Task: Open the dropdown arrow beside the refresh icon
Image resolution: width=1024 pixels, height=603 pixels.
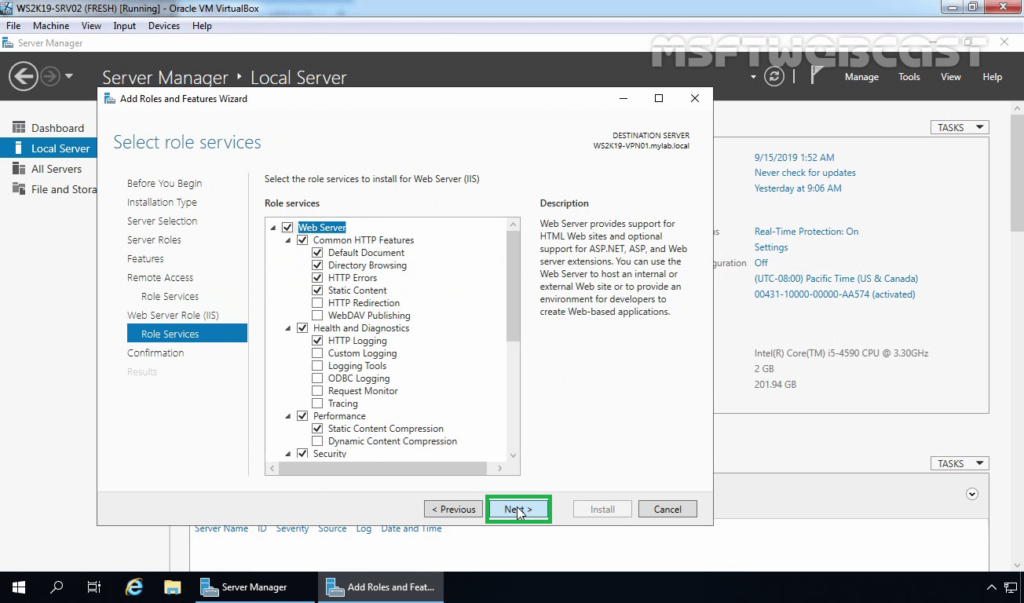Action: point(753,77)
